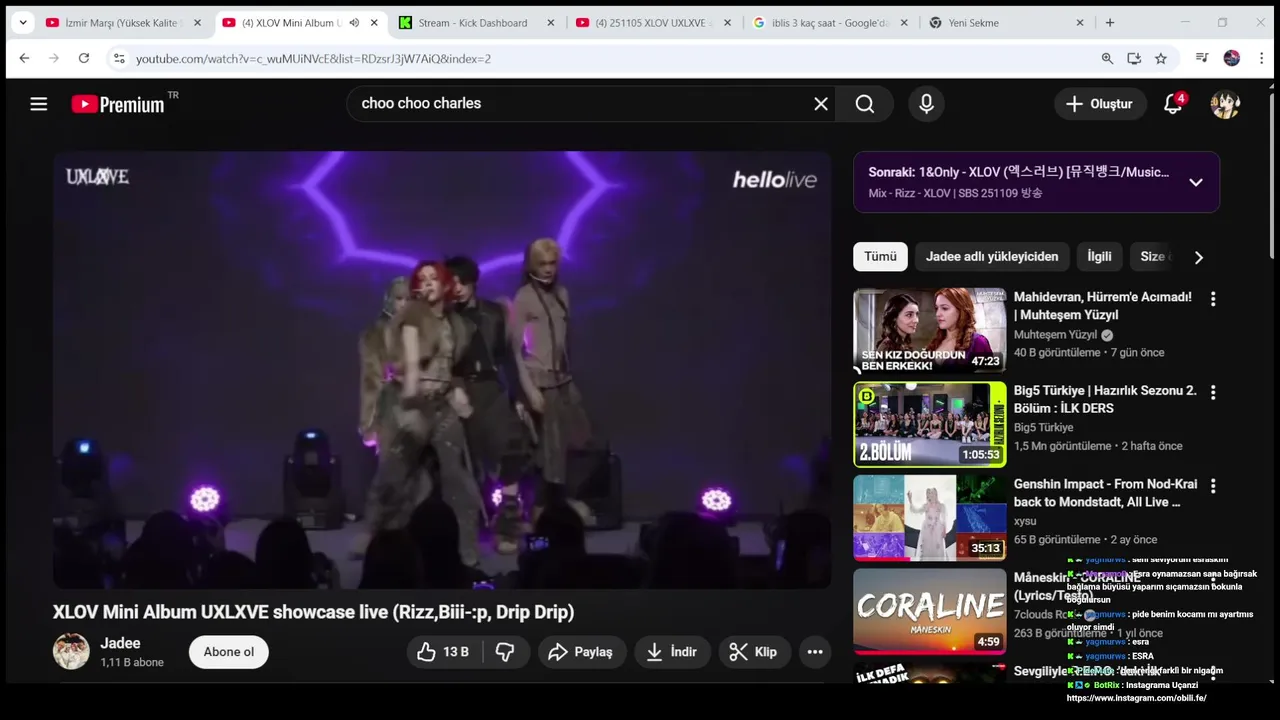Image resolution: width=1280 pixels, height=720 pixels.
Task: Open Muhteşem Yüzyıl channel name
Action: [x=1055, y=335]
